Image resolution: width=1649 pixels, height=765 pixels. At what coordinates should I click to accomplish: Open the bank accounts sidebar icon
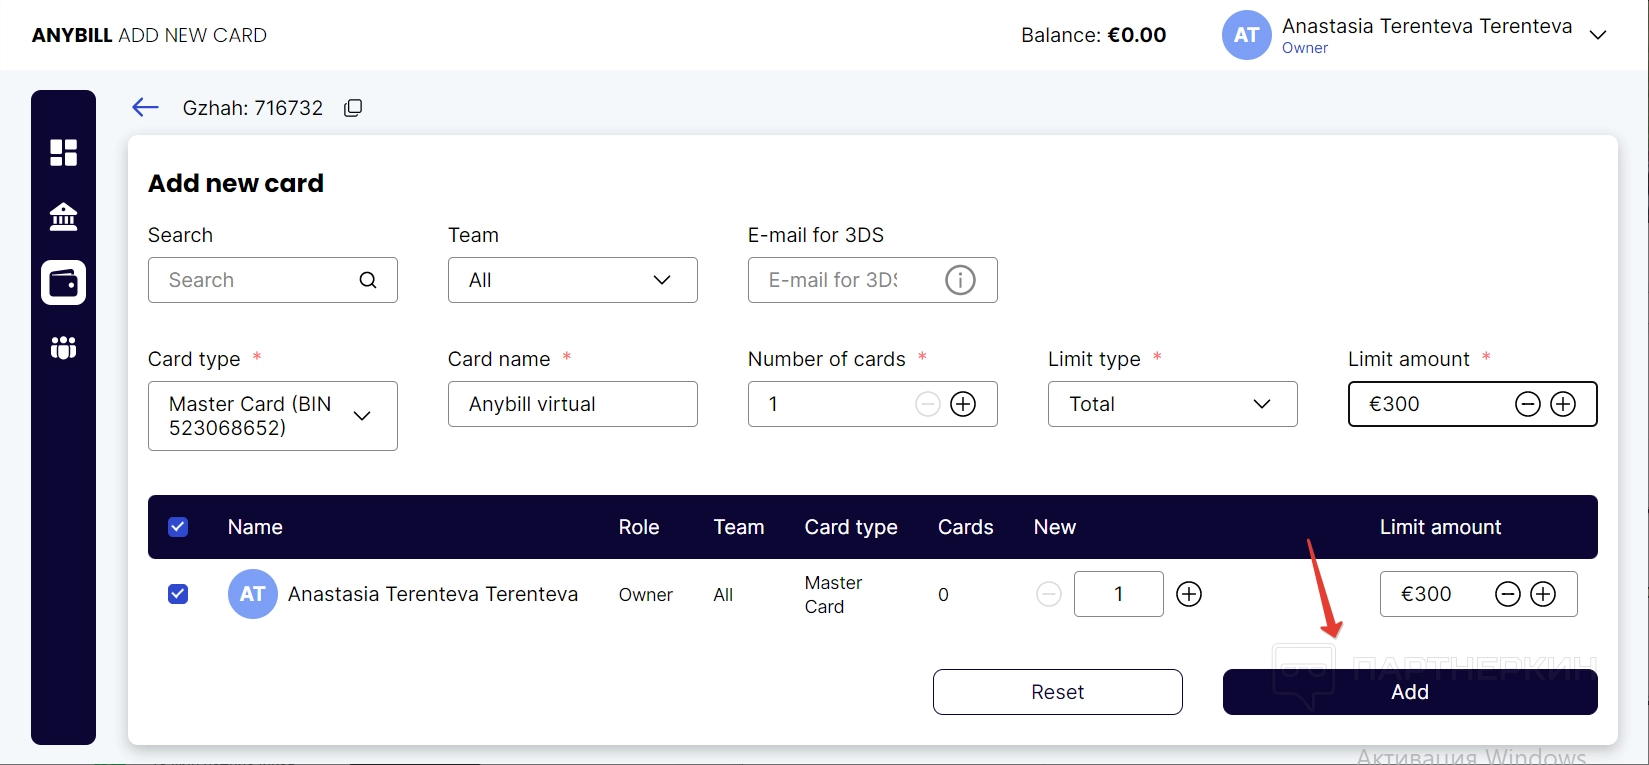tap(63, 217)
